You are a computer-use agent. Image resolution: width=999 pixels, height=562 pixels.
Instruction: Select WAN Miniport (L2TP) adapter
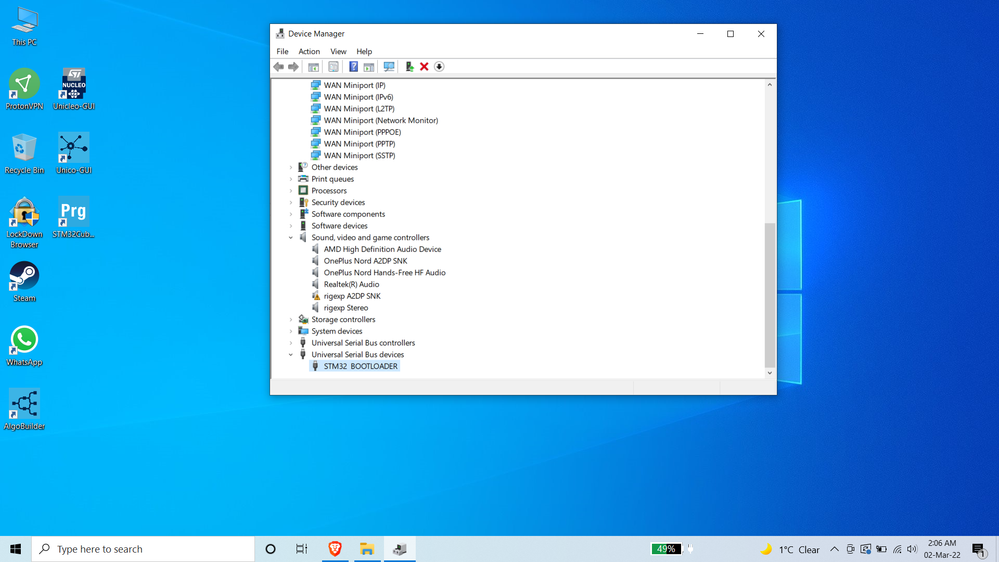pyautogui.click(x=359, y=109)
